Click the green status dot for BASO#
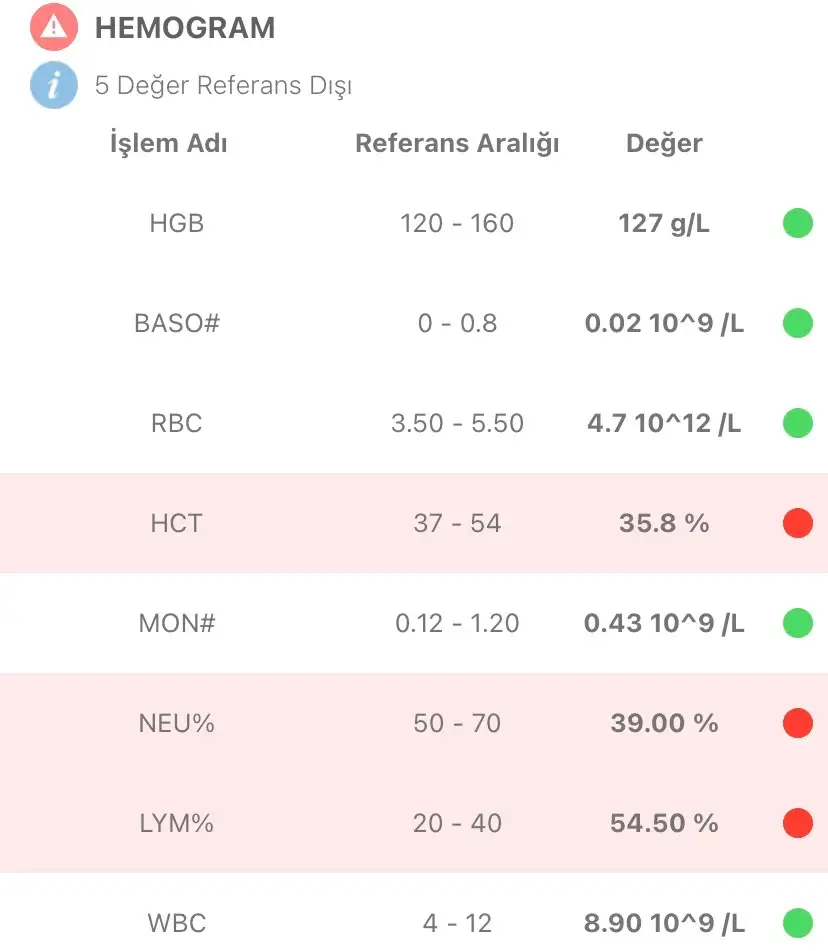828x951 pixels. (x=797, y=323)
